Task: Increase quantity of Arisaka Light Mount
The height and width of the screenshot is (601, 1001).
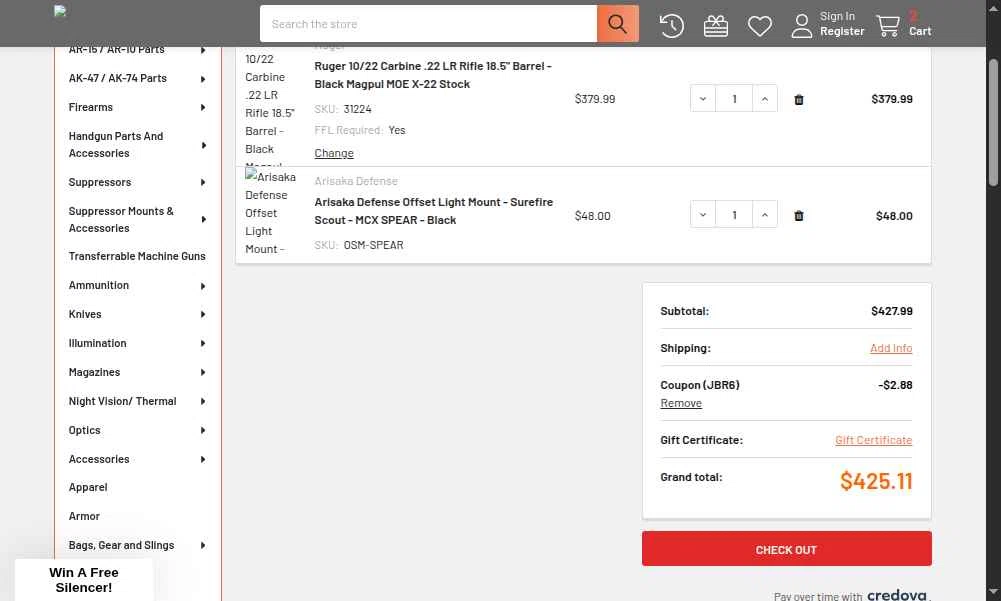Action: click(765, 215)
